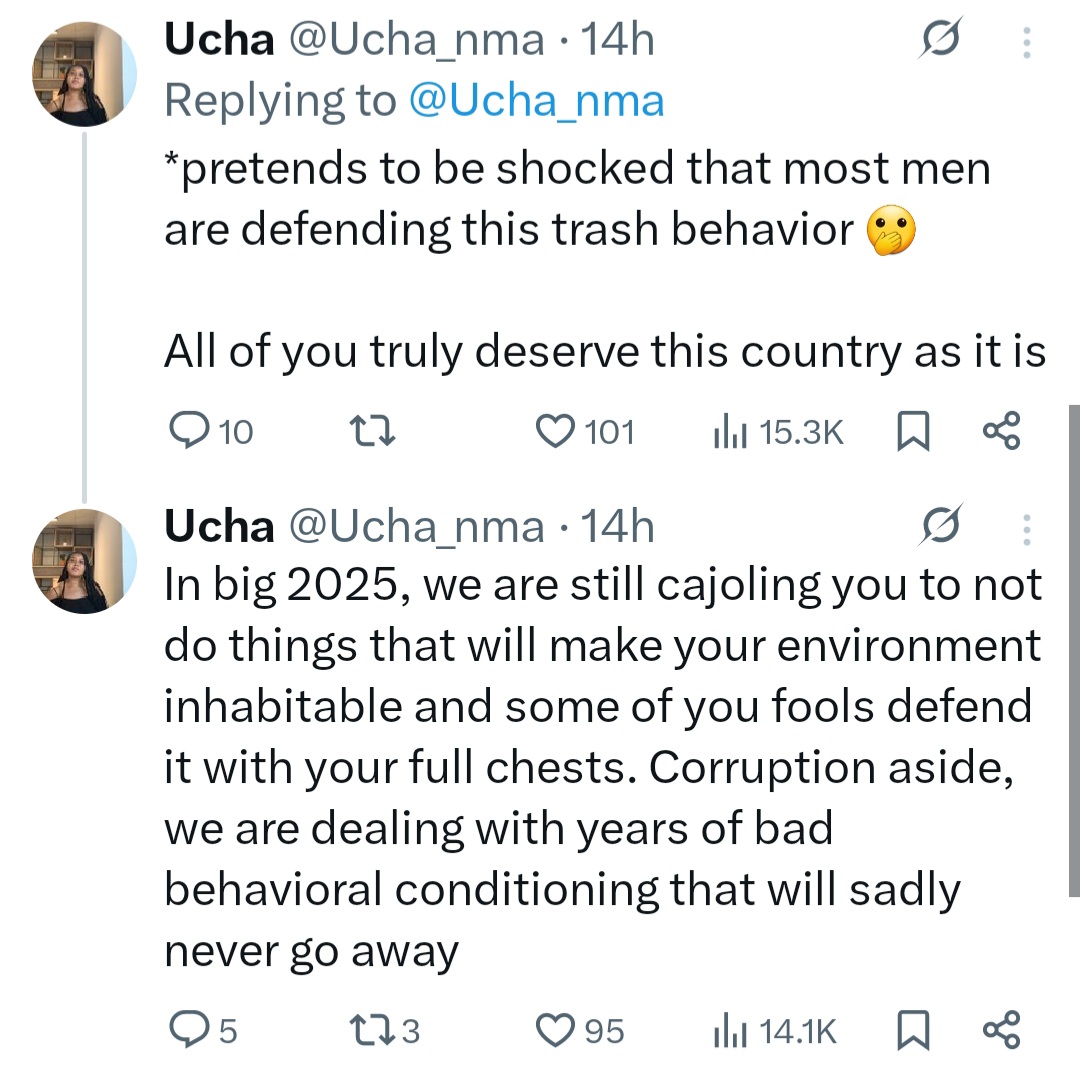This screenshot has height=1072, width=1080.
Task: Open the @Ucha_nma mention link in reply line
Action: tap(536, 101)
